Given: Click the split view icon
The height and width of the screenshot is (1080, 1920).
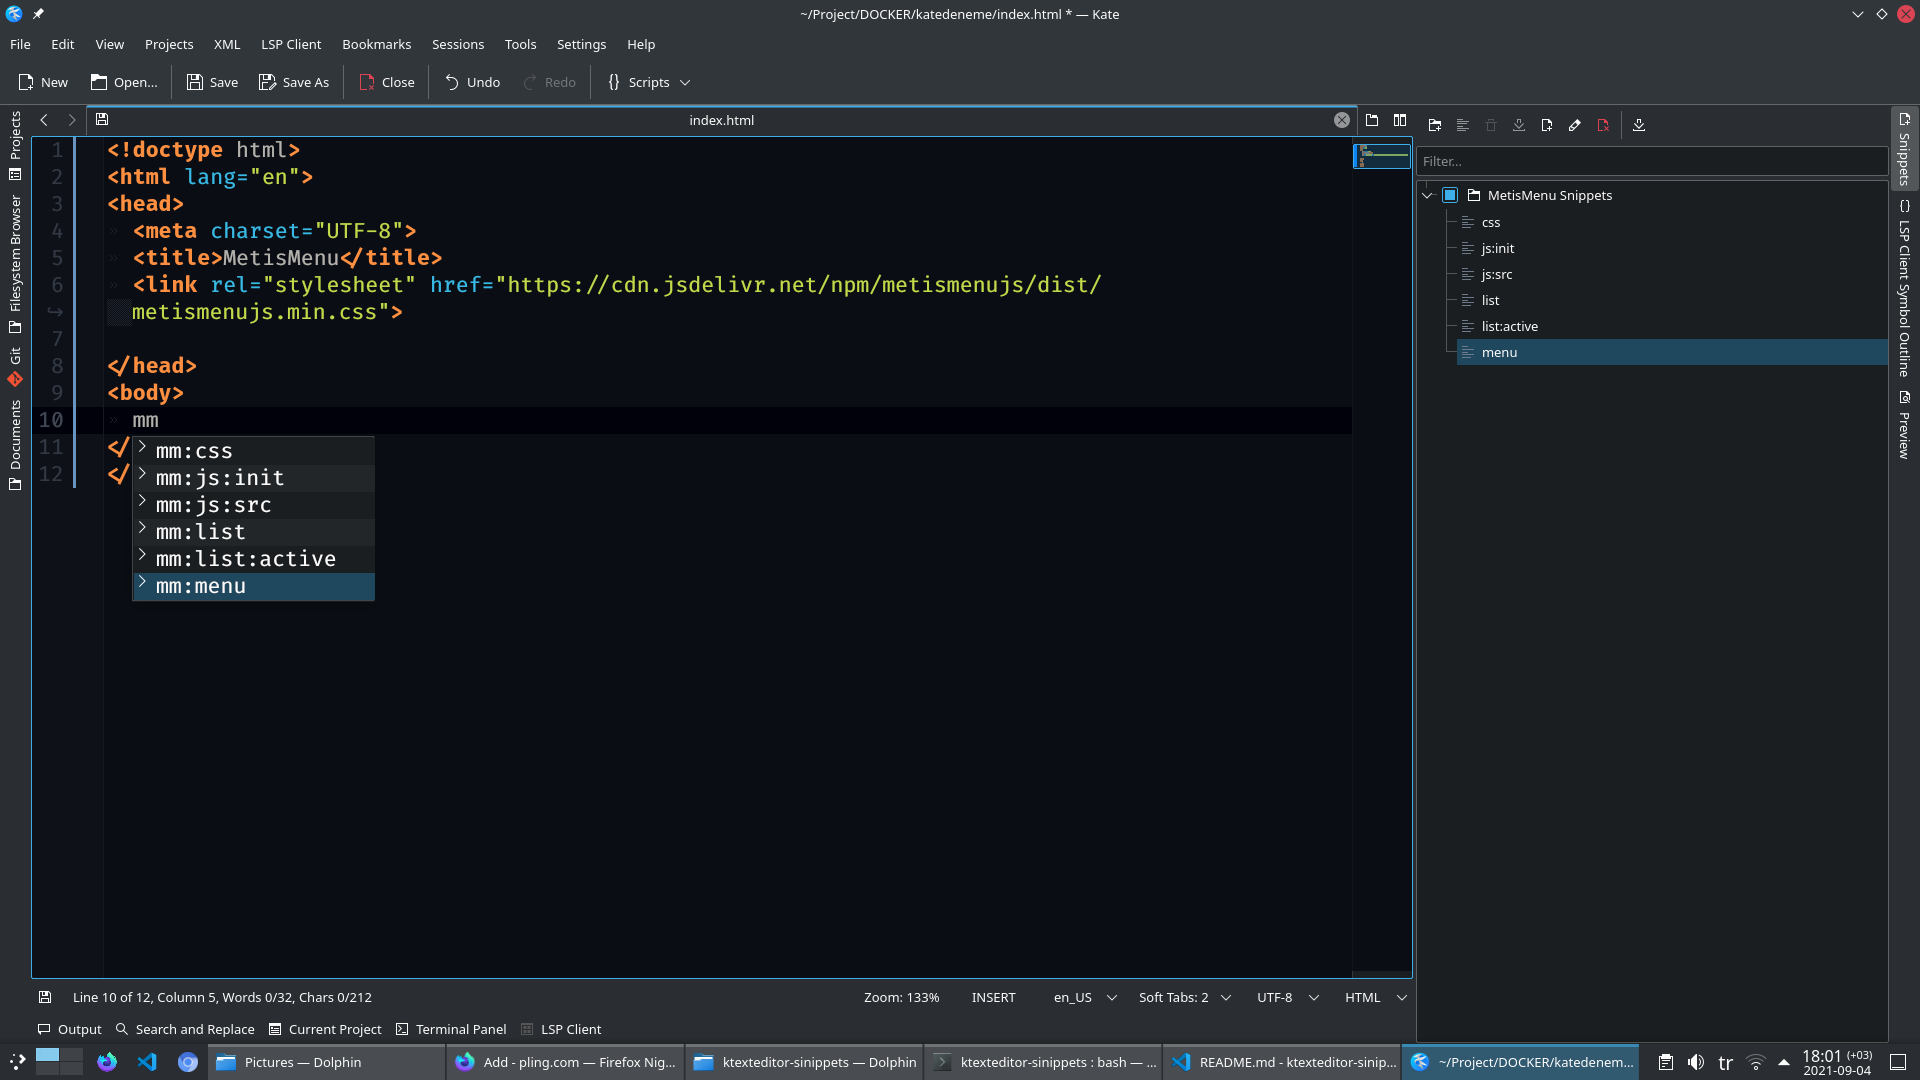Looking at the screenshot, I should click(1400, 120).
